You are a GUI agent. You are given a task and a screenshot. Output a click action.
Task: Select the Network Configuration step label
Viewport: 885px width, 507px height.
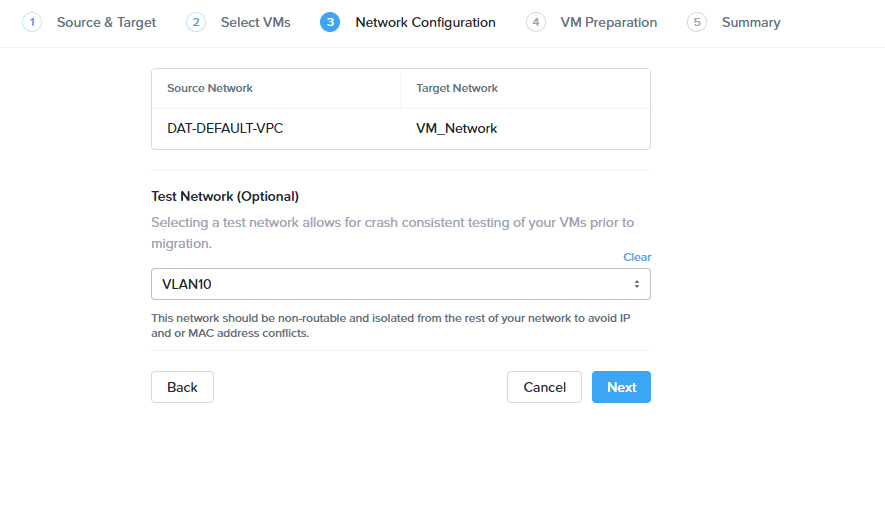tap(425, 22)
